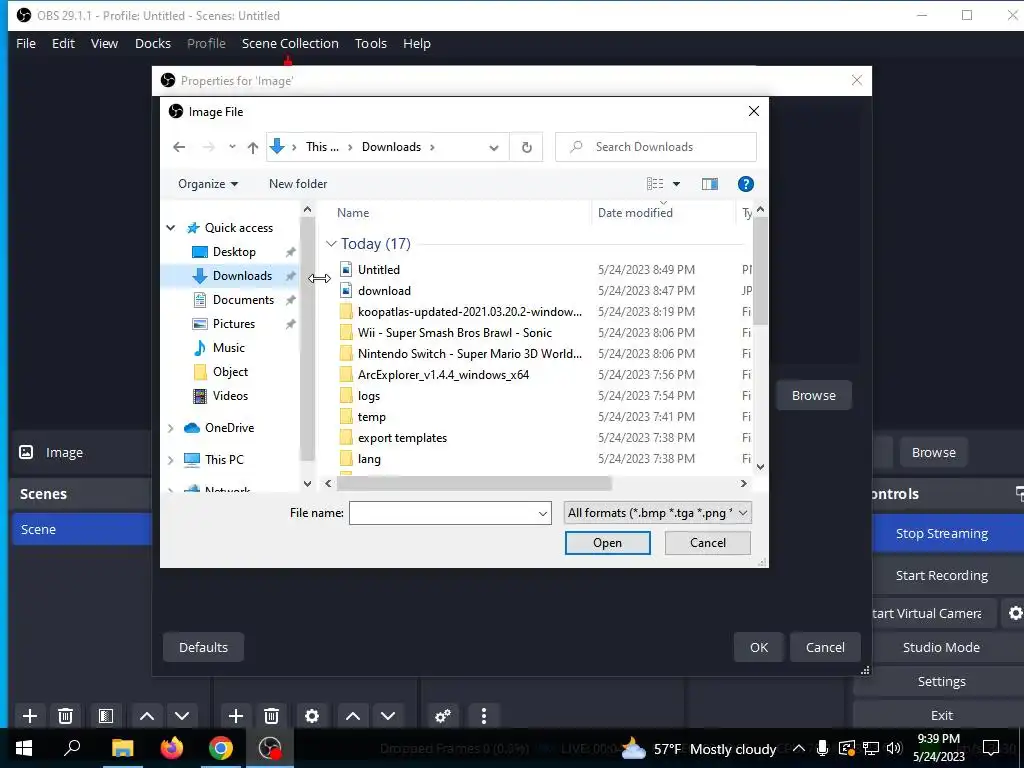Select the koopatlas-updated folder
The height and width of the screenshot is (768, 1024).
tap(470, 312)
